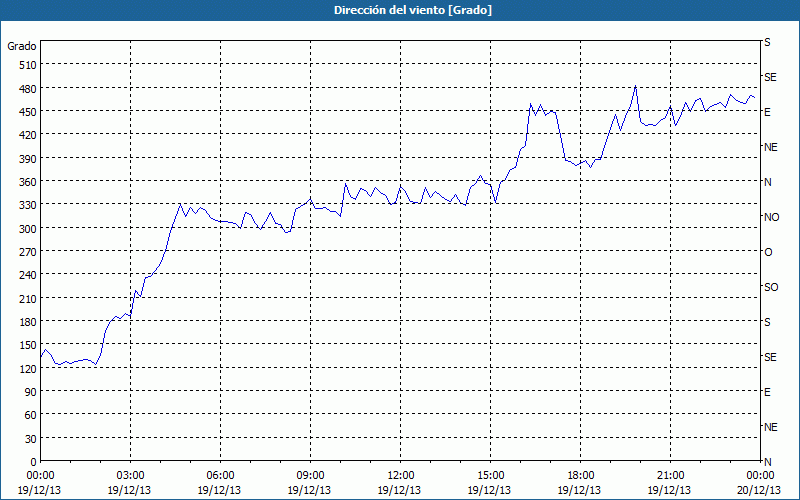Click the 09:00 time tick label
This screenshot has width=800, height=500.
click(x=310, y=476)
